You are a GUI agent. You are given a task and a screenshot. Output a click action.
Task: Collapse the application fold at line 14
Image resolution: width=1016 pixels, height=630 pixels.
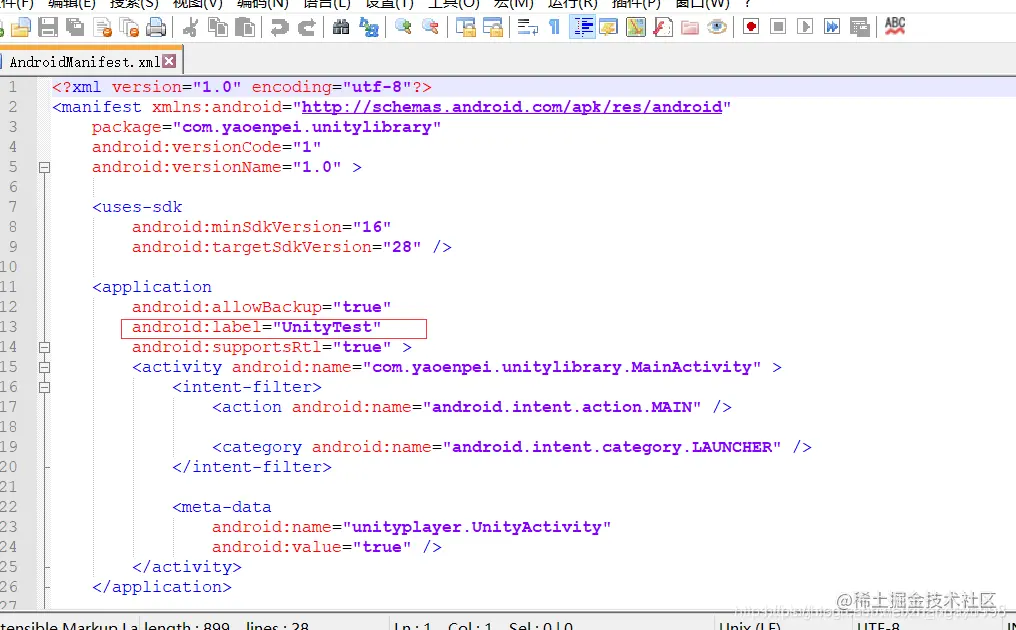pos(44,347)
